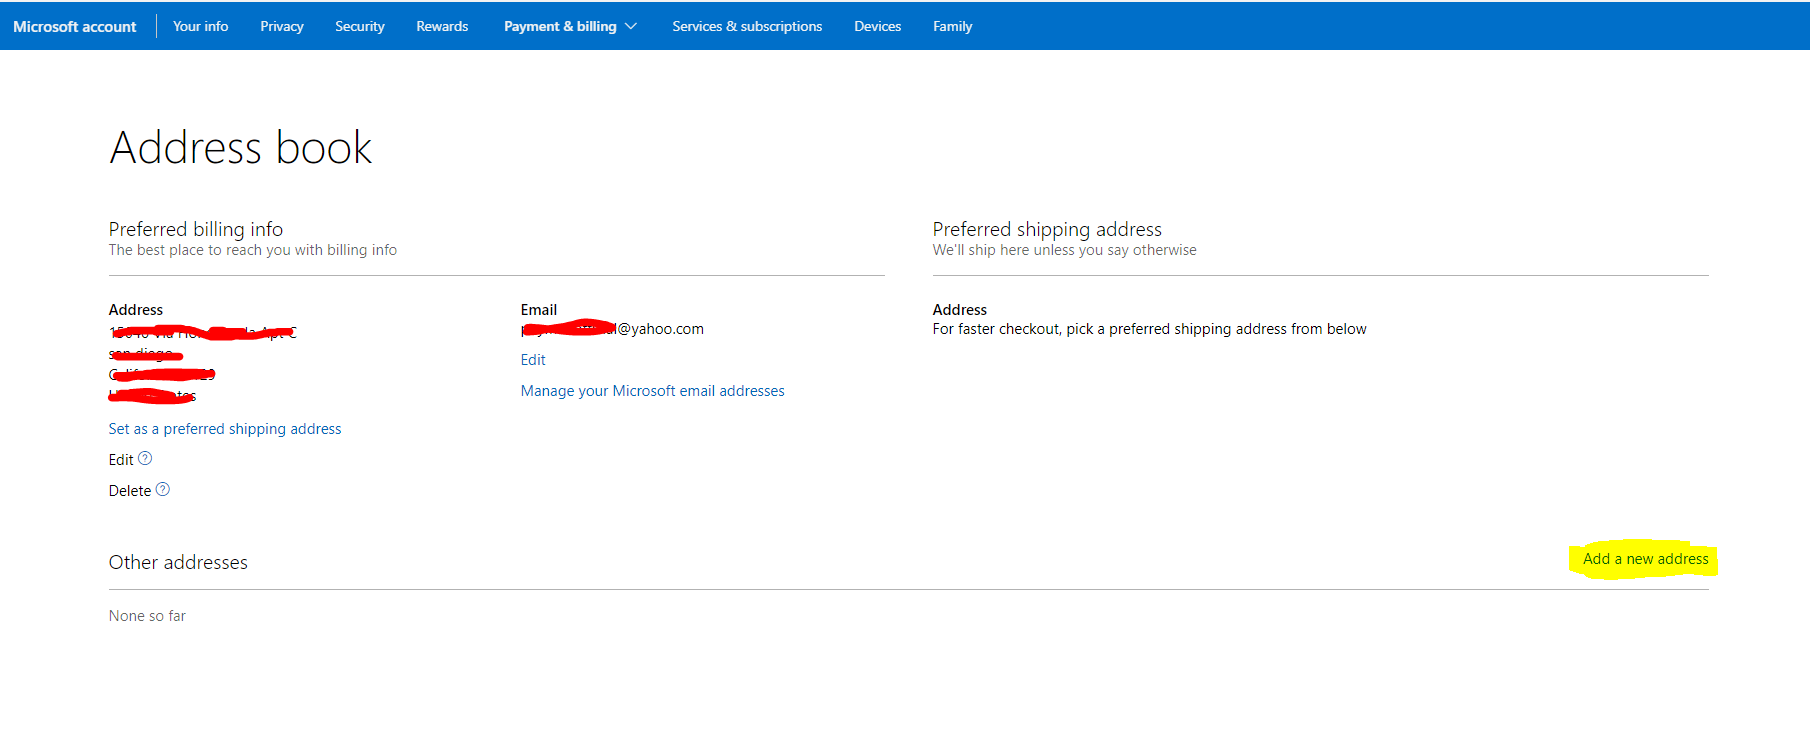Click the help icon next to address Edit
The height and width of the screenshot is (742, 1810).
(145, 458)
